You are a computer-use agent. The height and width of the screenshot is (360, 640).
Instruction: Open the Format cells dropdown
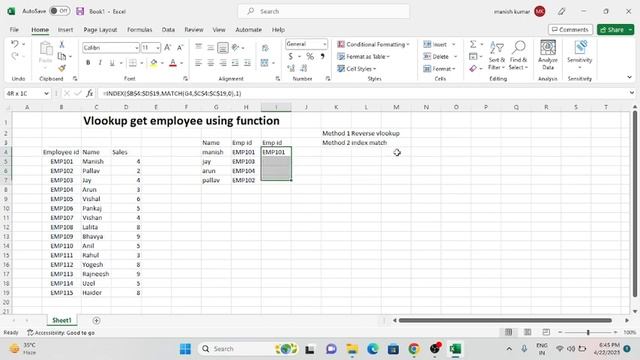[x=439, y=69]
